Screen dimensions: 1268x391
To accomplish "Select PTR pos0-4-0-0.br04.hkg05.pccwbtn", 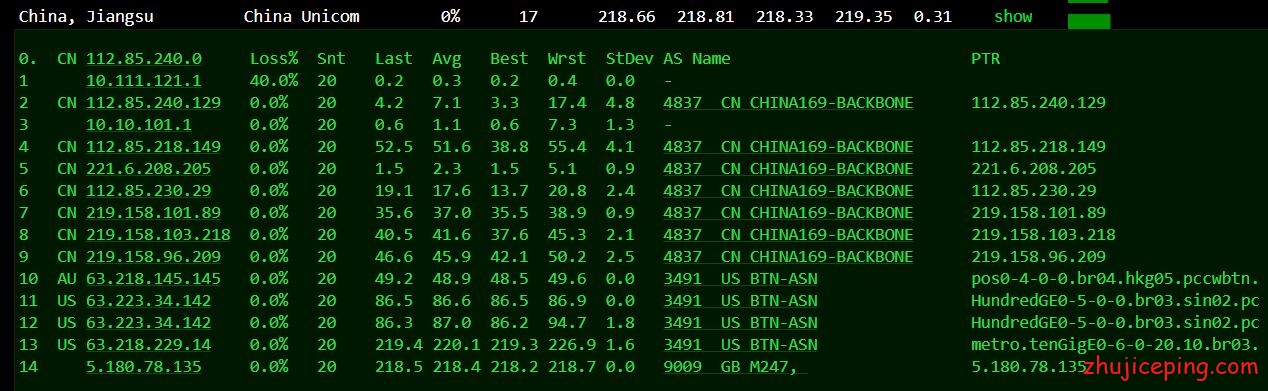I will tap(1115, 278).
